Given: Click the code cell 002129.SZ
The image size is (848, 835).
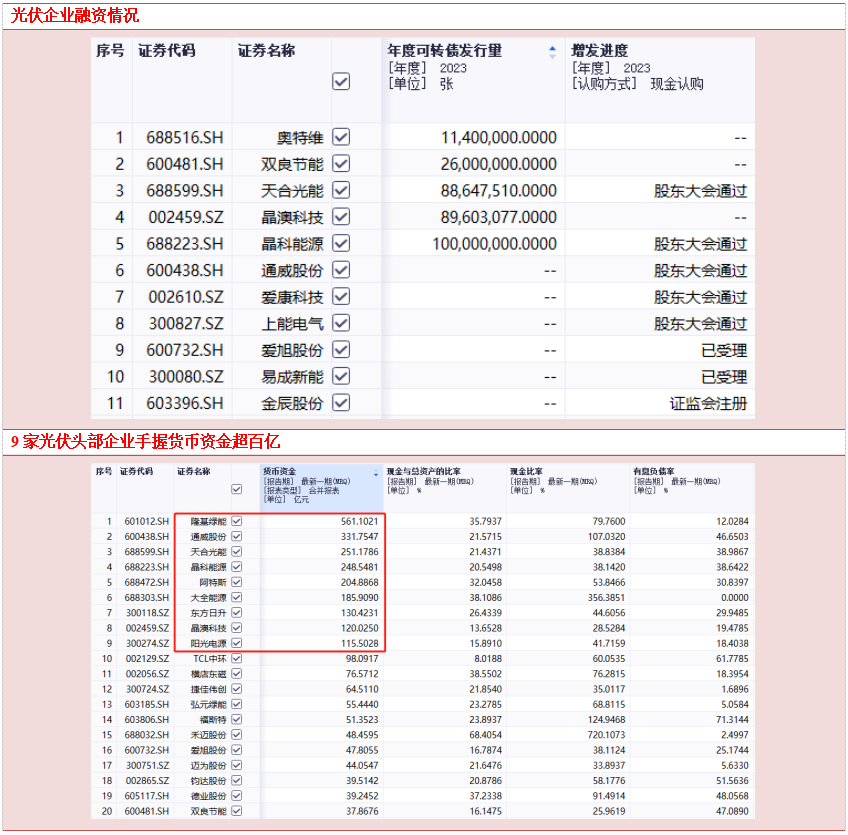Looking at the screenshot, I should click(147, 658).
